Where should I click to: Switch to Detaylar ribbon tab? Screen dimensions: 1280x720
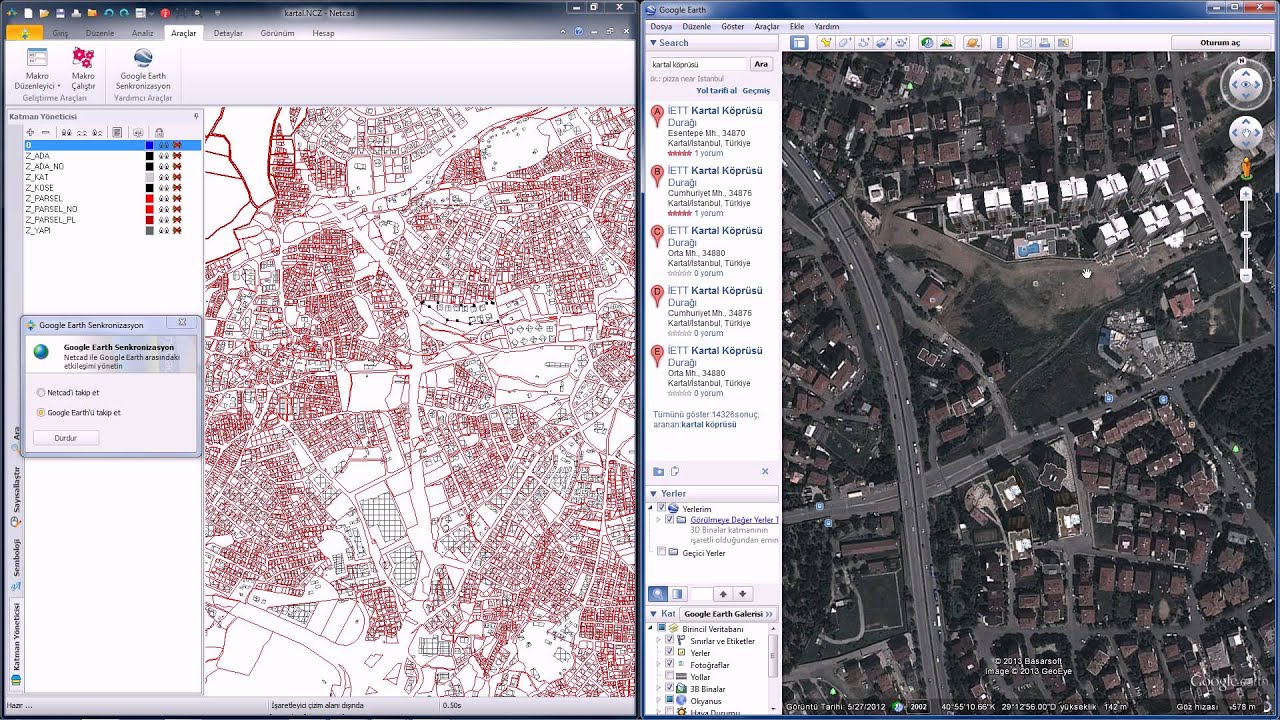(x=228, y=33)
